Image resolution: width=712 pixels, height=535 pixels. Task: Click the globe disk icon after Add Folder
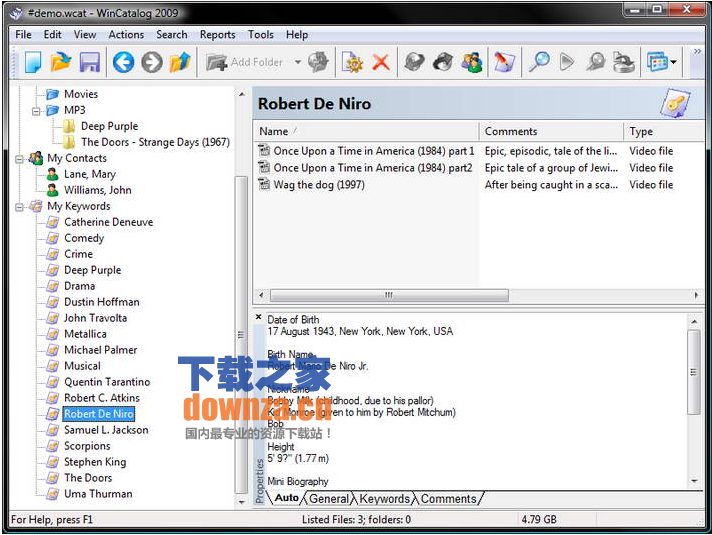click(x=318, y=62)
